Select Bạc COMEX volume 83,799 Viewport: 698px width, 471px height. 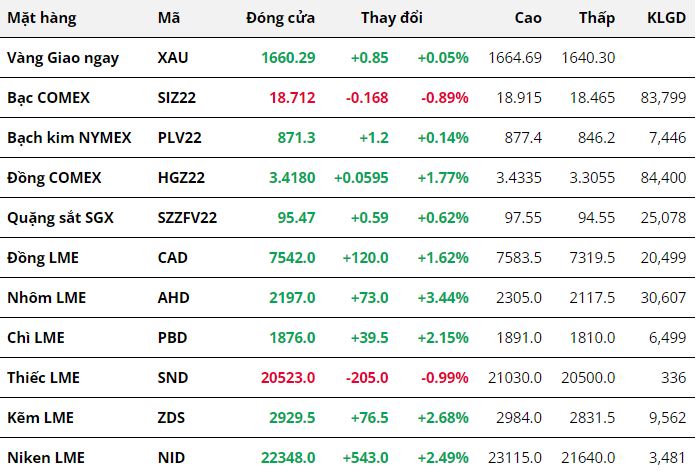pyautogui.click(x=663, y=97)
